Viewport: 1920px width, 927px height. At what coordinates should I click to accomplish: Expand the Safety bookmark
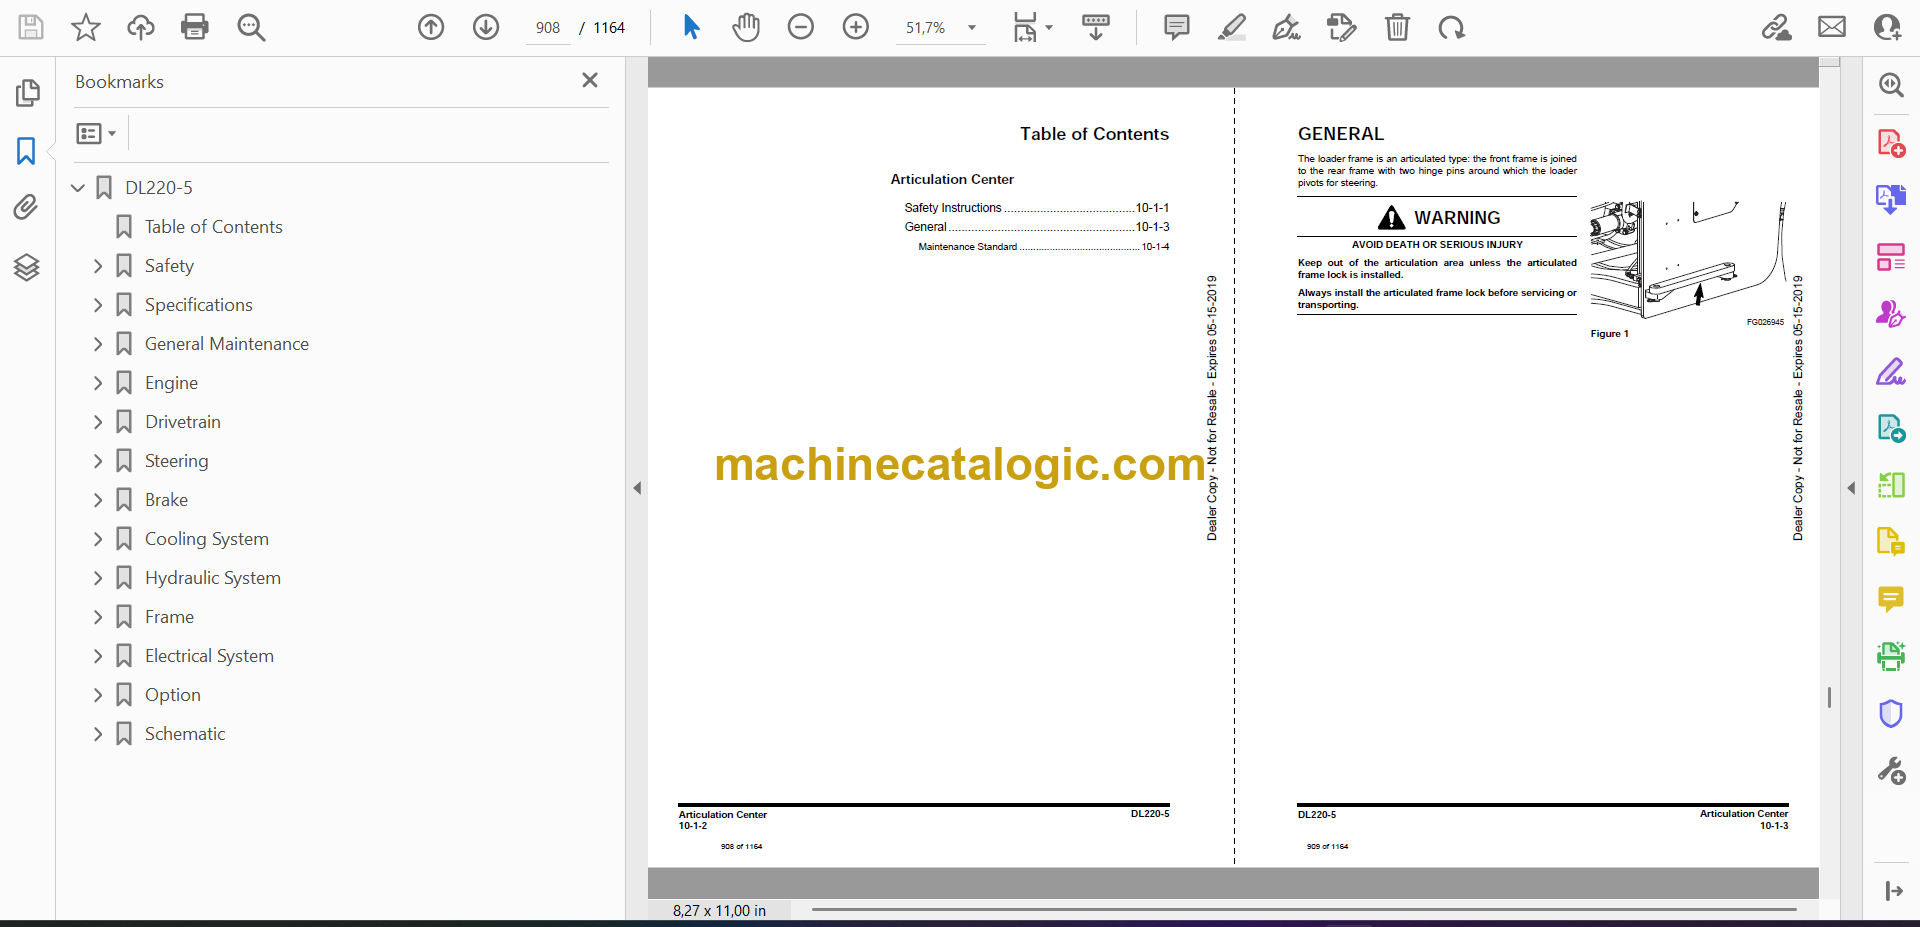coord(98,266)
